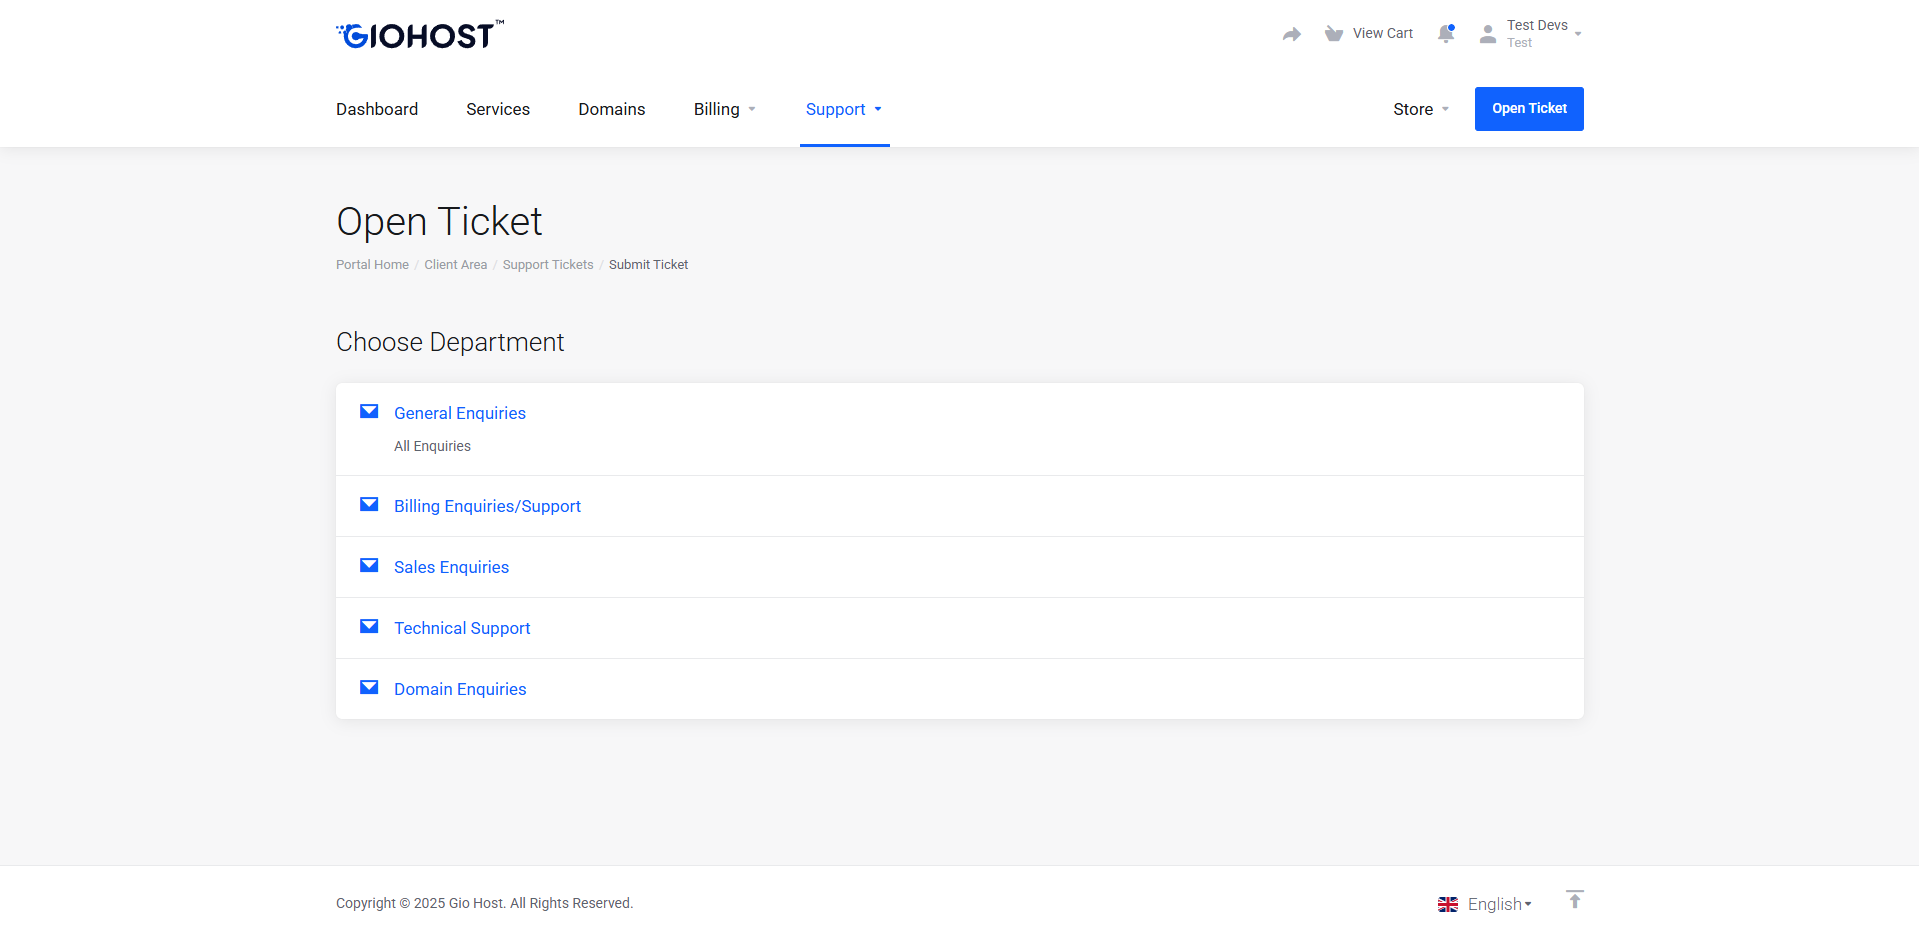Click envelope icon beside Domain Enquiries
This screenshot has height=934, width=1919.
(369, 687)
